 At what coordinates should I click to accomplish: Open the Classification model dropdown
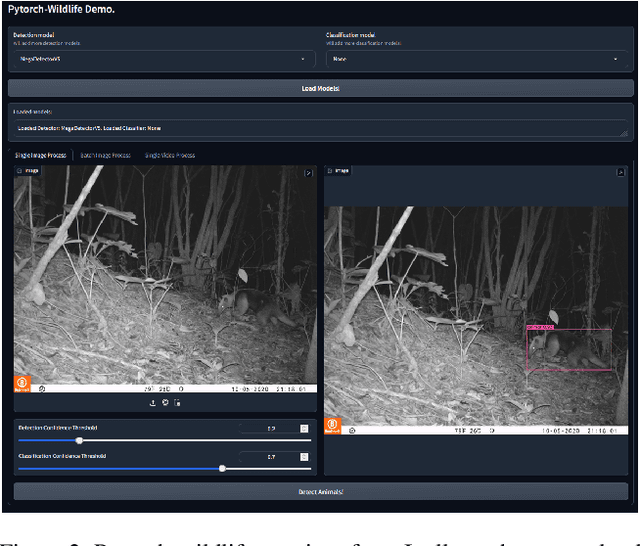click(478, 59)
